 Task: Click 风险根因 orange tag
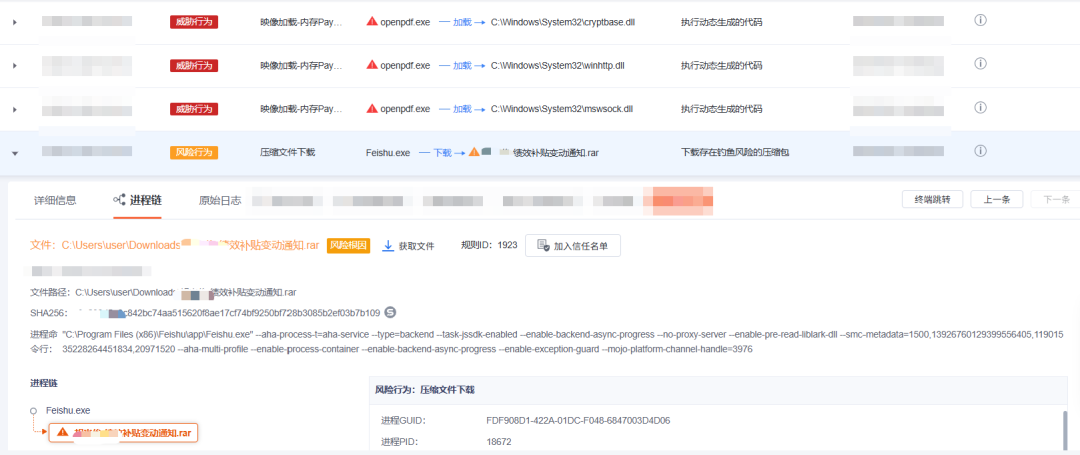tap(349, 245)
